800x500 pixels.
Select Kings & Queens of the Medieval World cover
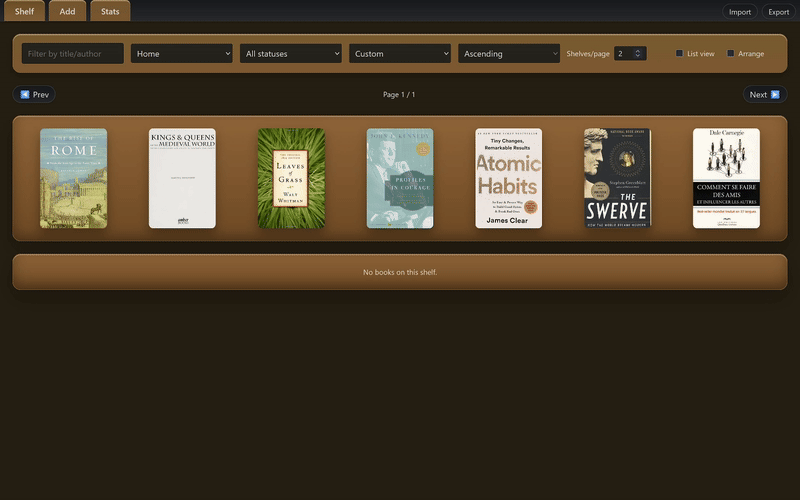182,178
